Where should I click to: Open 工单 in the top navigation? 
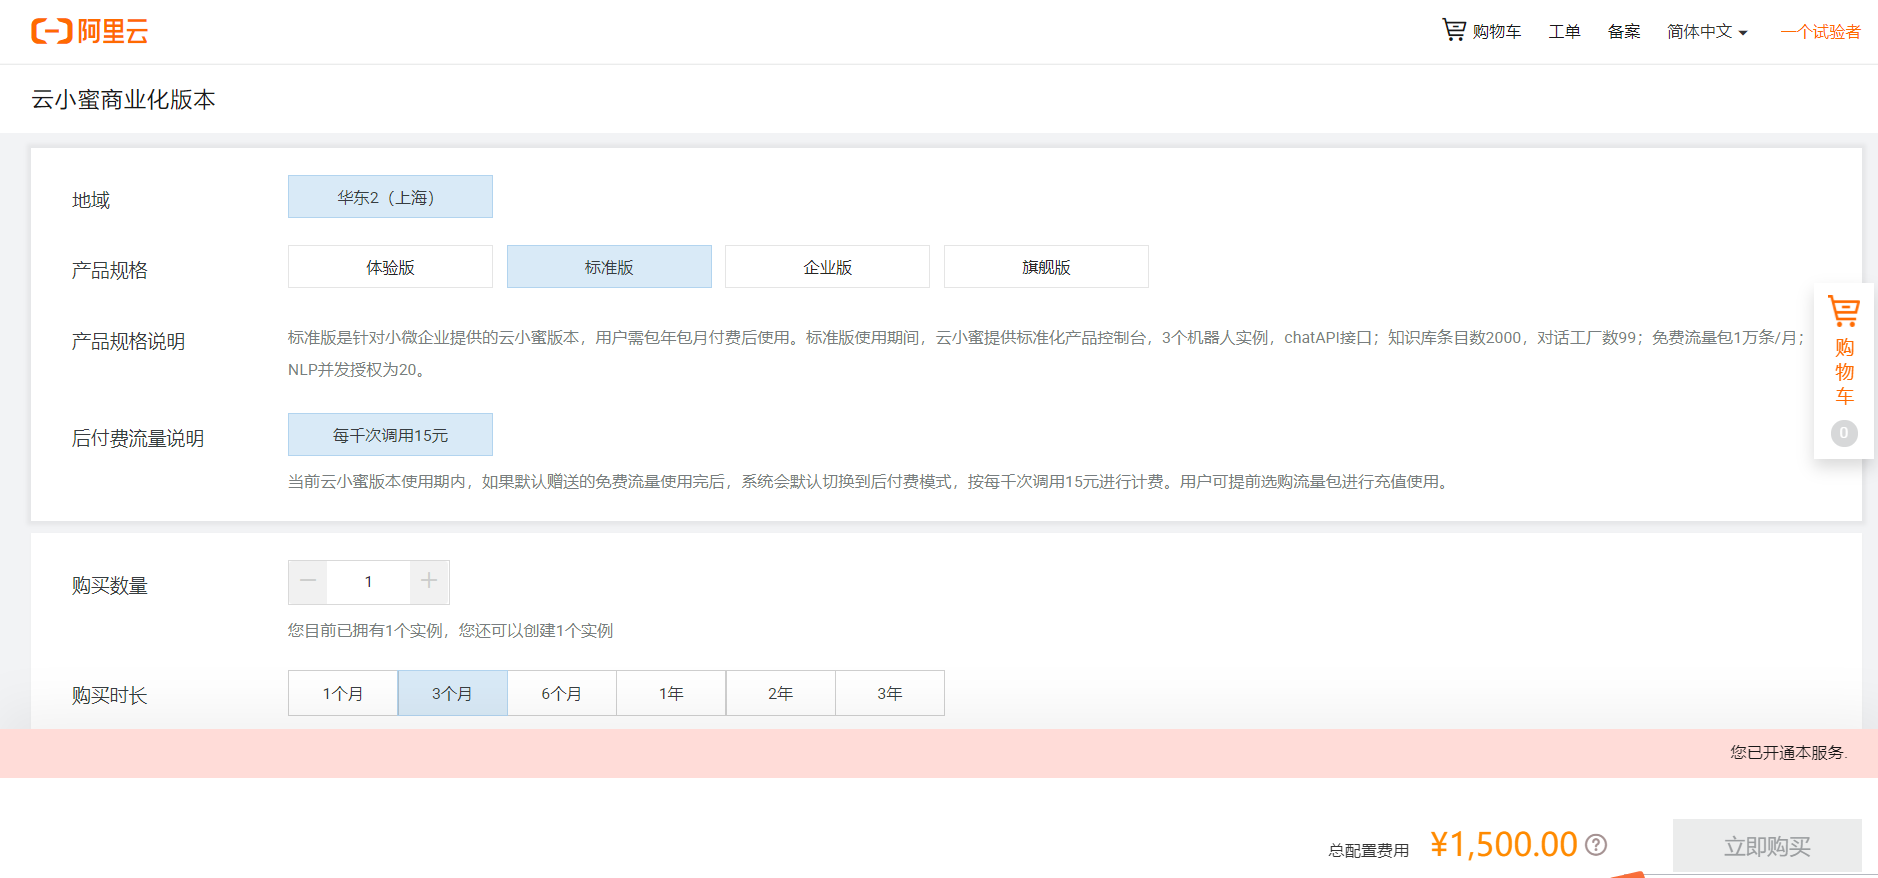(x=1564, y=32)
